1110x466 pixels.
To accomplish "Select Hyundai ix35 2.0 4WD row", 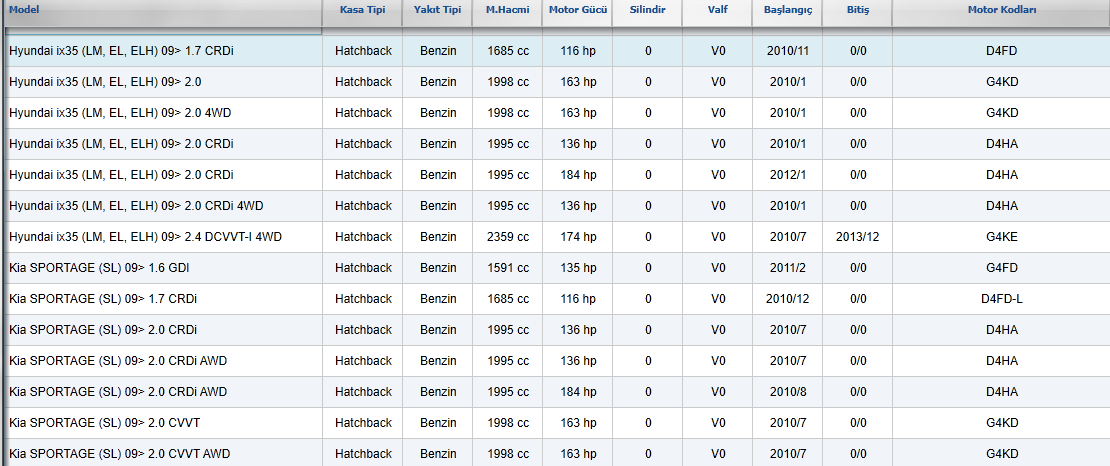I will tap(555, 113).
